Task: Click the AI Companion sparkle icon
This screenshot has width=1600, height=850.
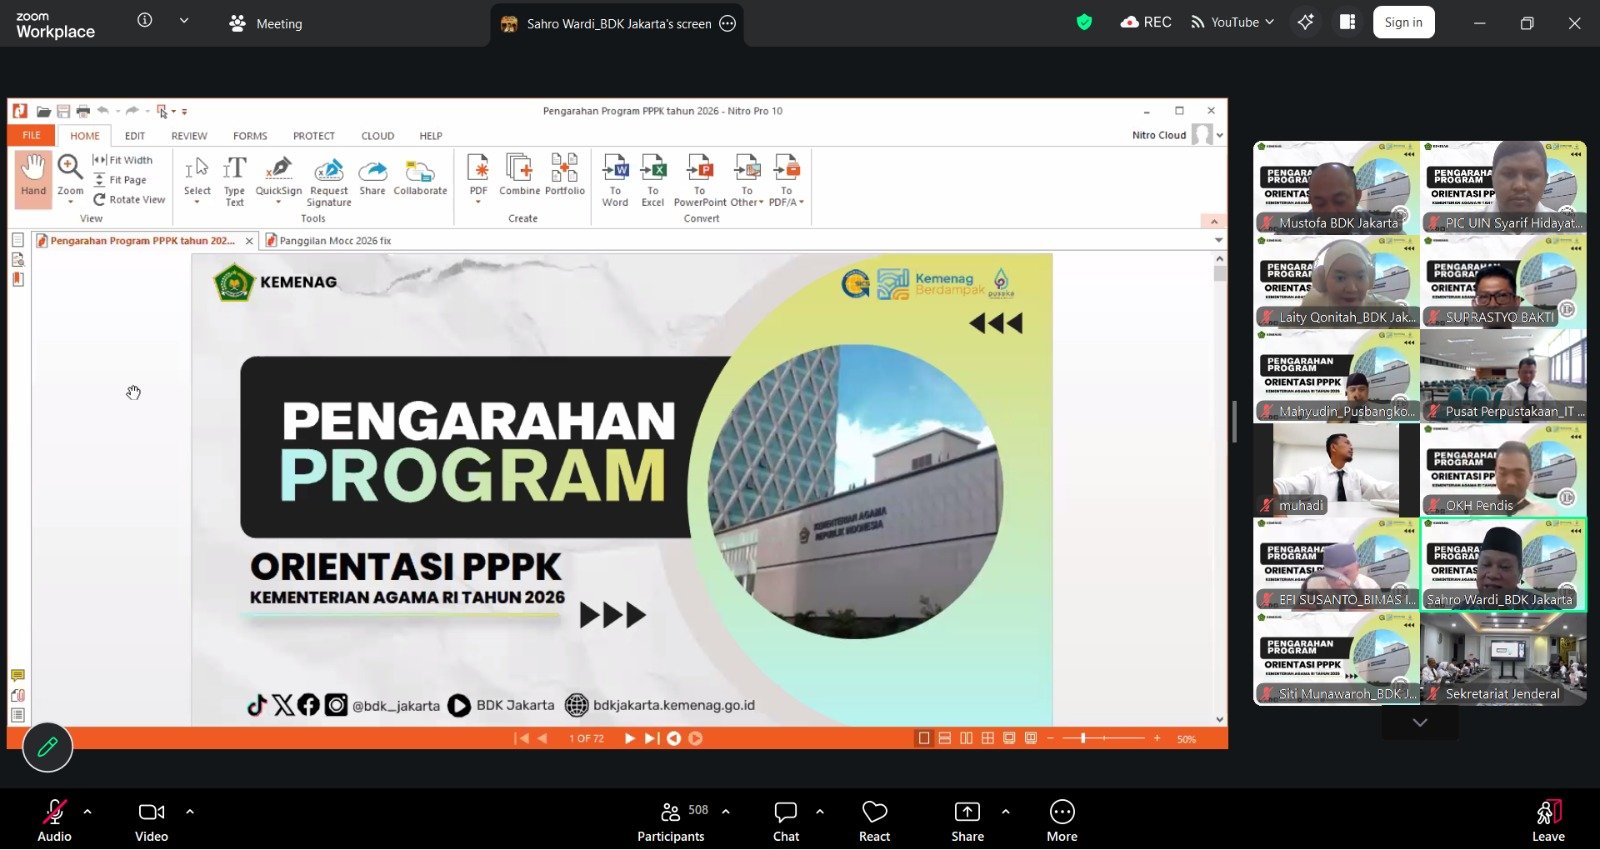Action: tap(1305, 22)
